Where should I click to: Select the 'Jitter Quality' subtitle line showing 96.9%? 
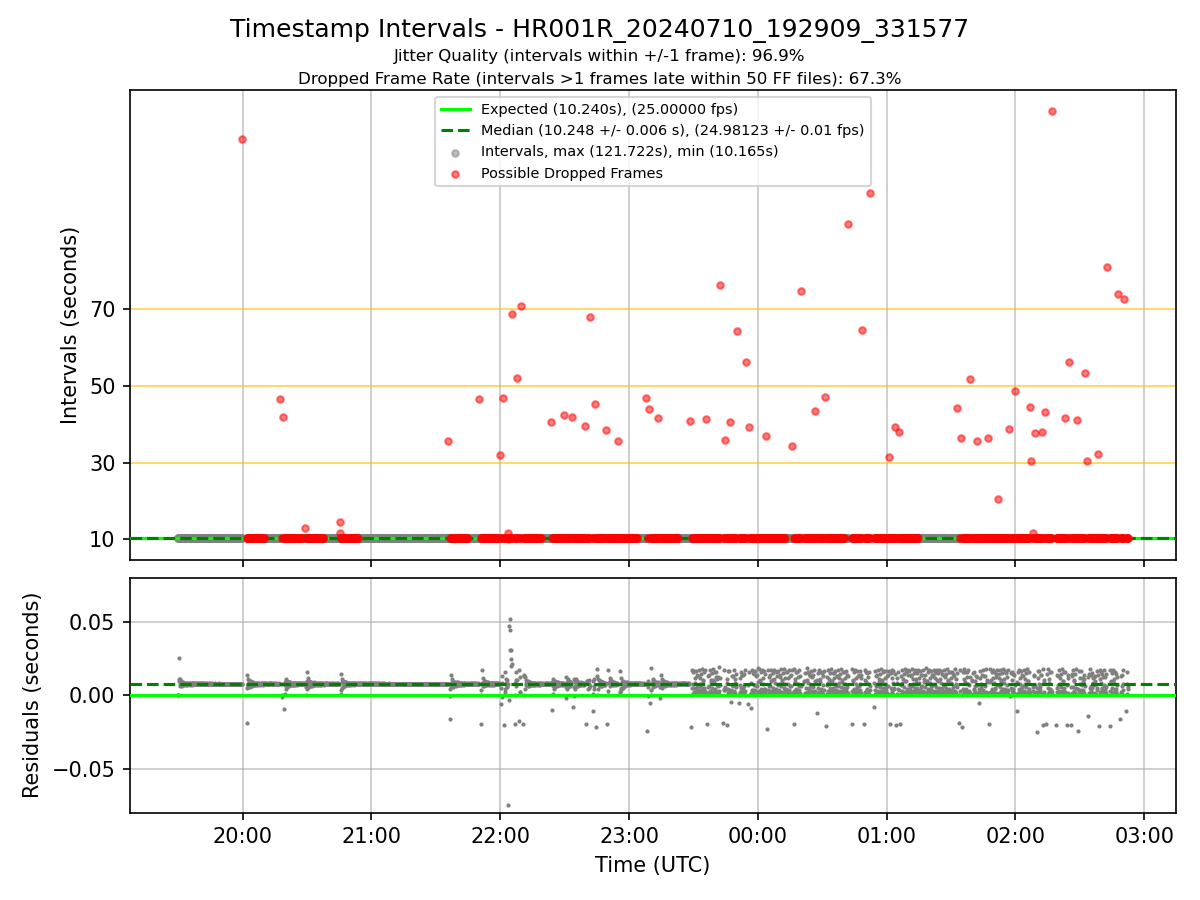[599, 56]
